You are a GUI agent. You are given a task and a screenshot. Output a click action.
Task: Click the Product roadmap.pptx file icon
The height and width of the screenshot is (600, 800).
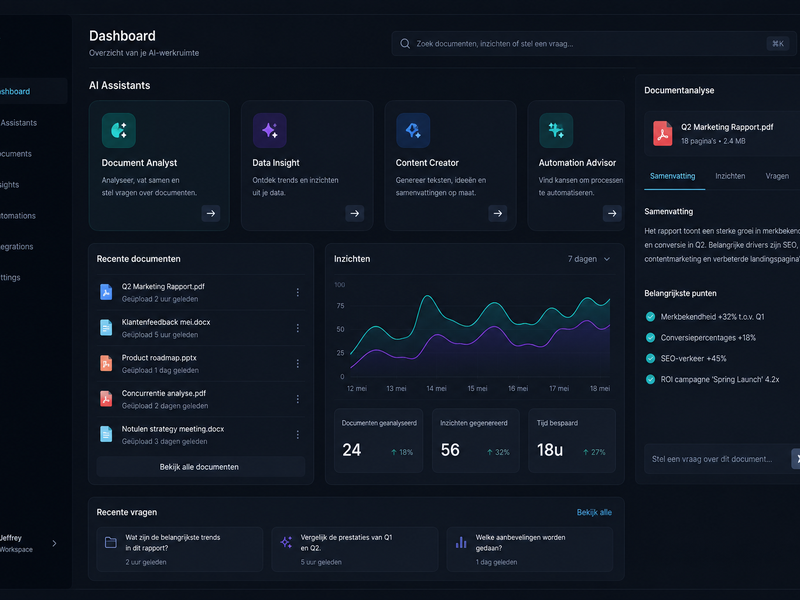(106, 363)
